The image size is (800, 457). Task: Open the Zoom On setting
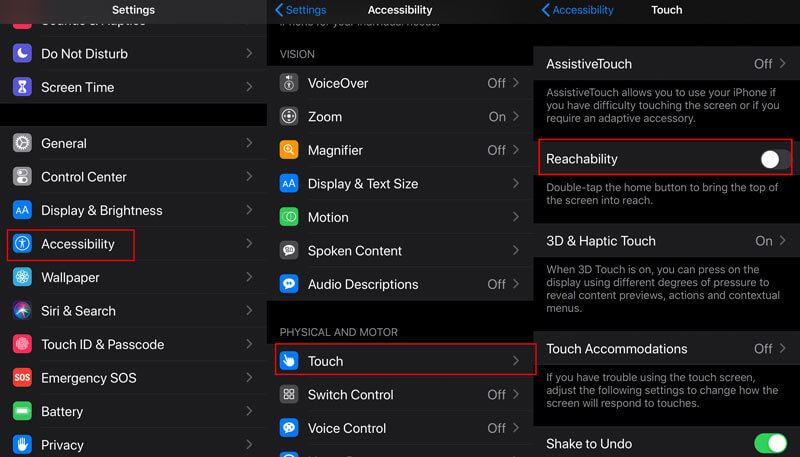click(x=400, y=116)
